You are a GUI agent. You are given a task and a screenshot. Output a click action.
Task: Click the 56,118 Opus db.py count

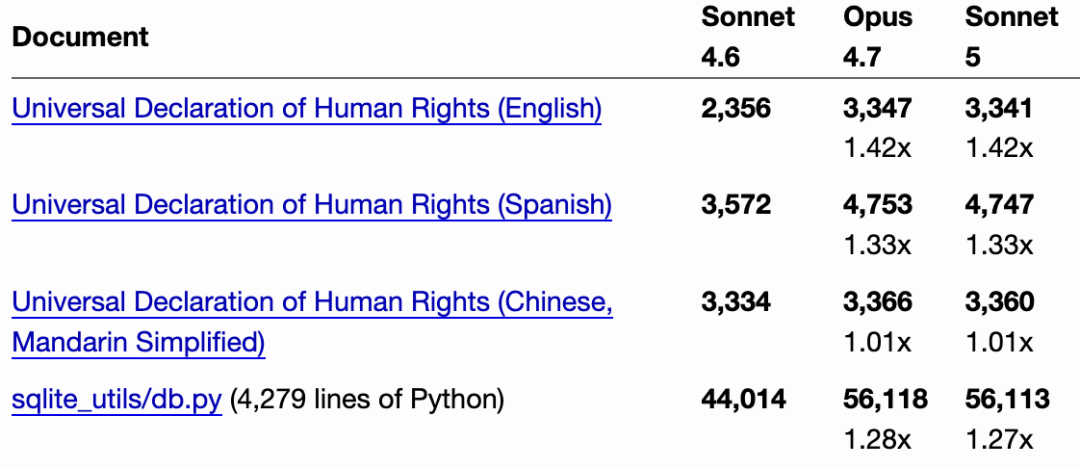(885, 399)
